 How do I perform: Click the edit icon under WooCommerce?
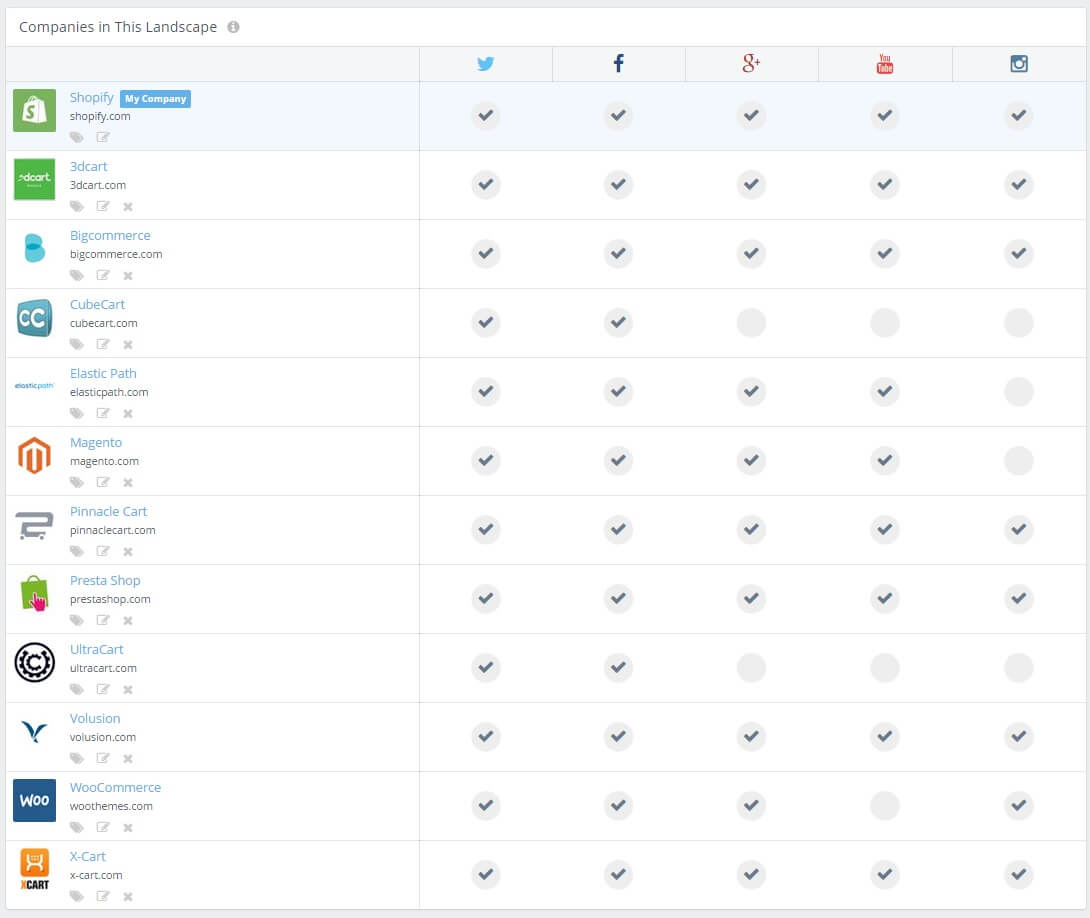(103, 827)
